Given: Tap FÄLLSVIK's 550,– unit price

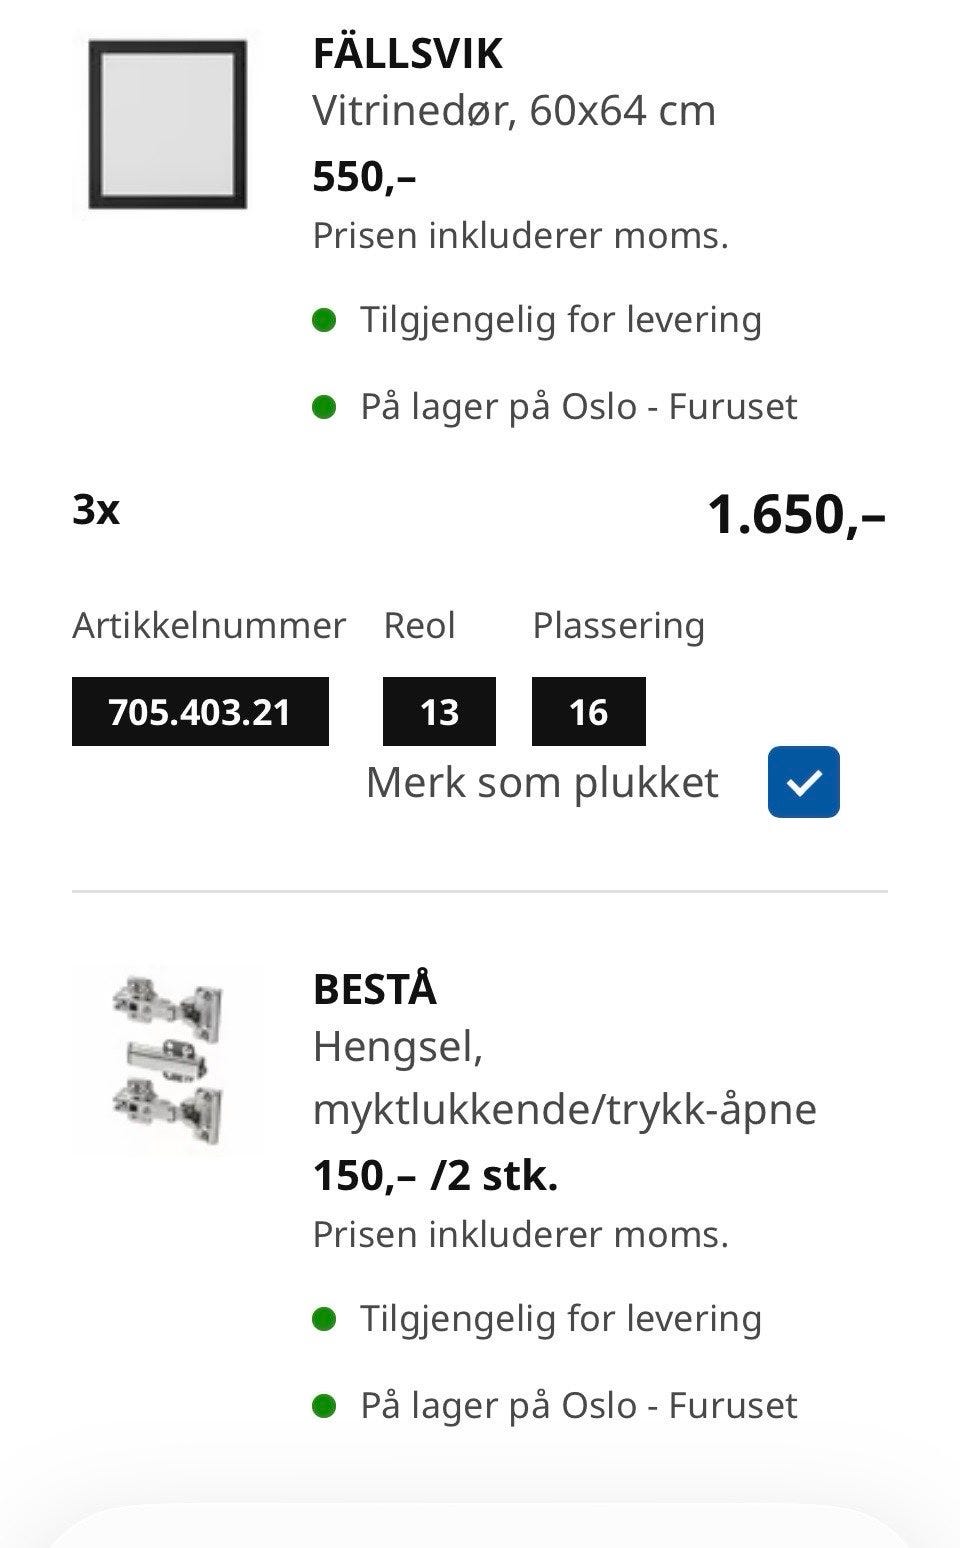Looking at the screenshot, I should [364, 177].
